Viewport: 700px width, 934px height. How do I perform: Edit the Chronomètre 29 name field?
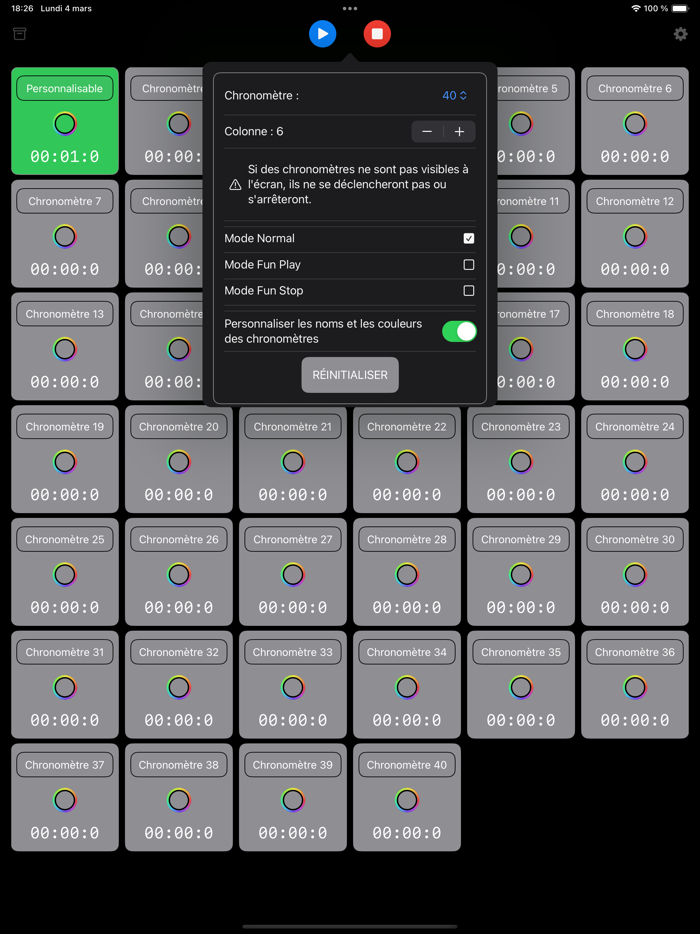coord(521,539)
